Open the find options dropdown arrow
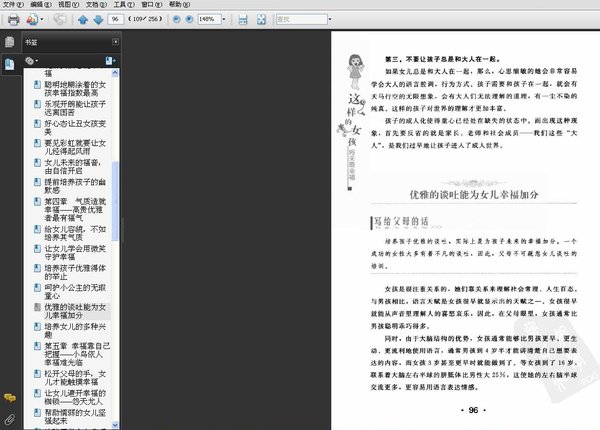600x430 pixels. [330, 19]
